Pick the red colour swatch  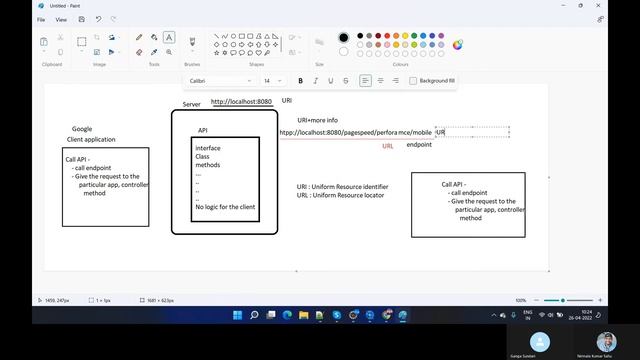[x=387, y=36]
